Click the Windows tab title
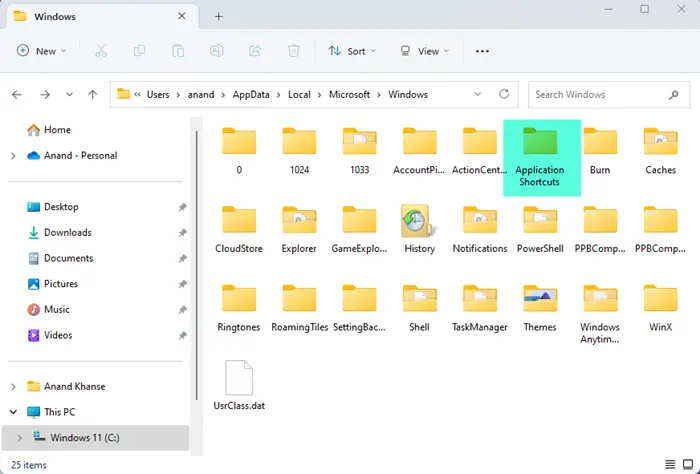This screenshot has height=474, width=700. [55, 17]
